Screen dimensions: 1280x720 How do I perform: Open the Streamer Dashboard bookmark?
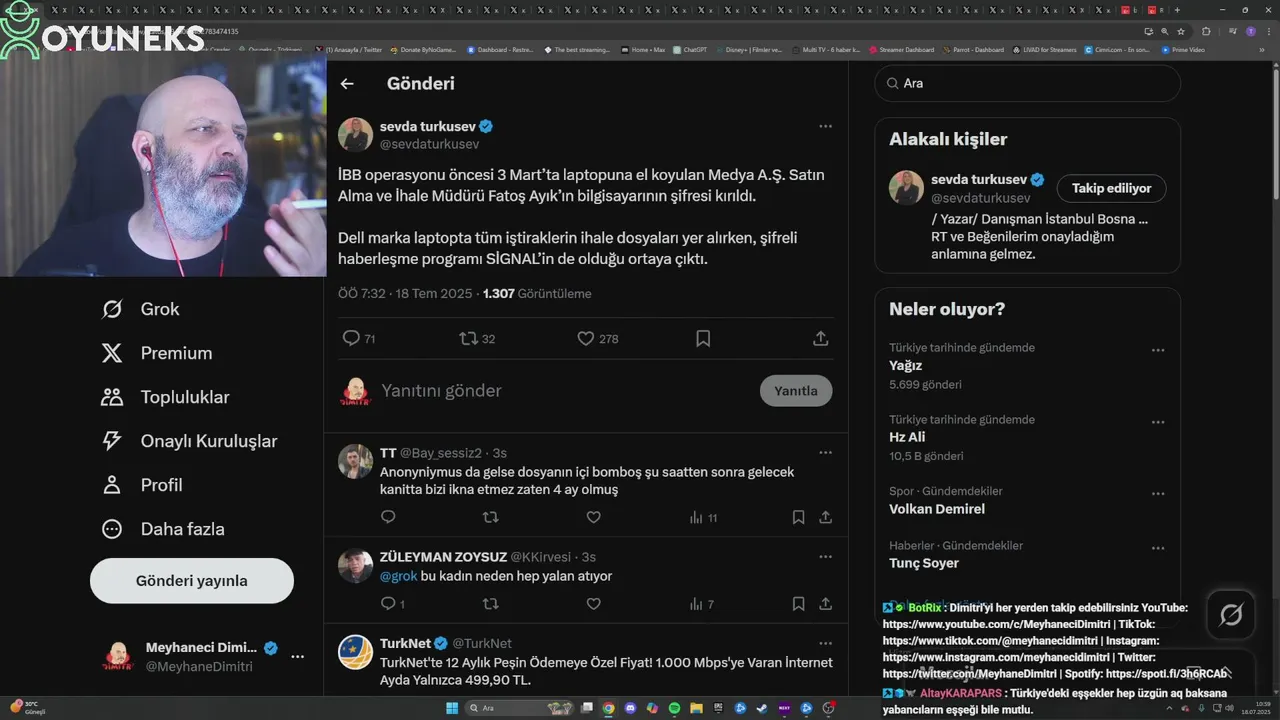coord(901,49)
